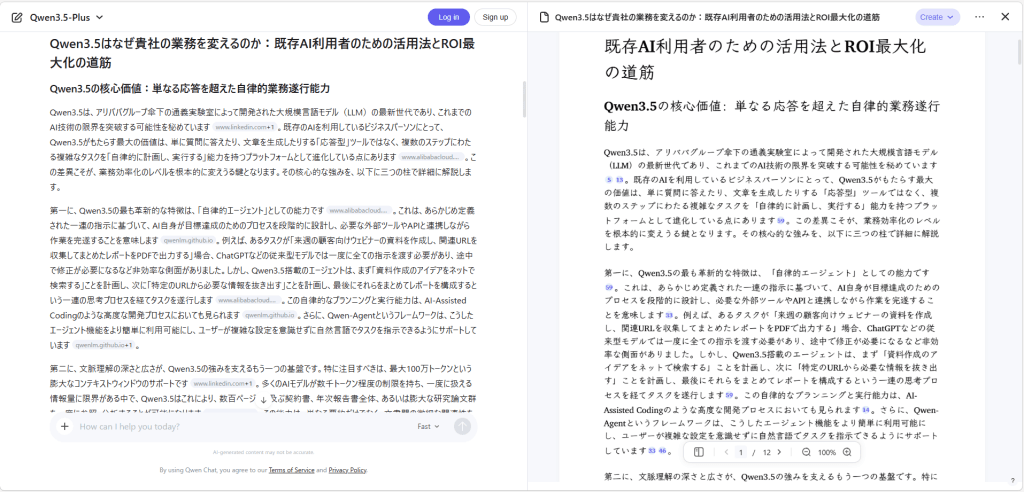This screenshot has width=1024, height=492.
Task: Toggle the document sidebar panel icon
Action: point(699,452)
